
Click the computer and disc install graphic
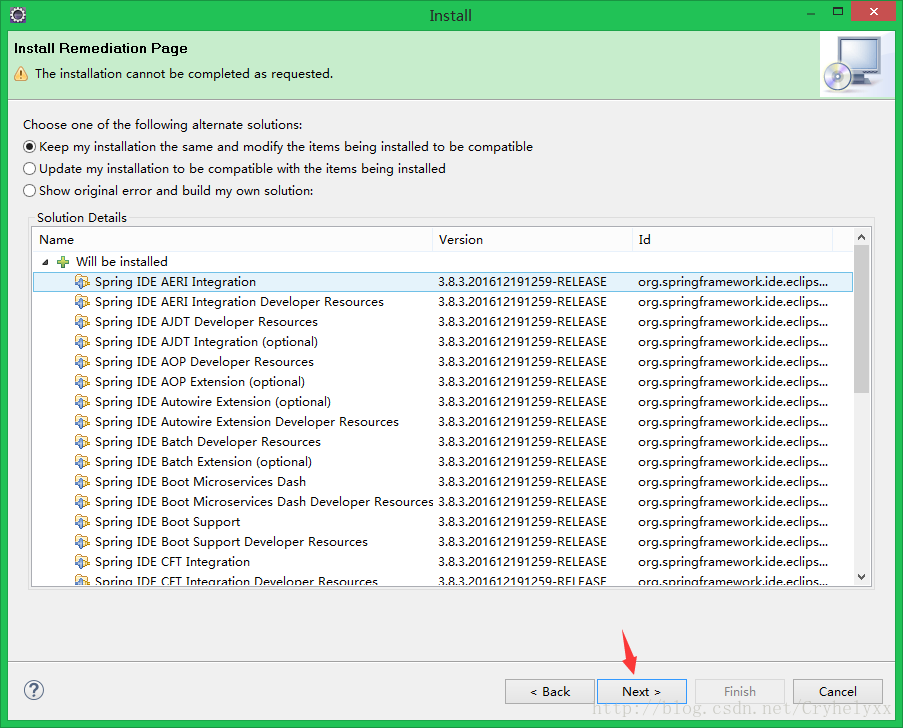tap(856, 64)
